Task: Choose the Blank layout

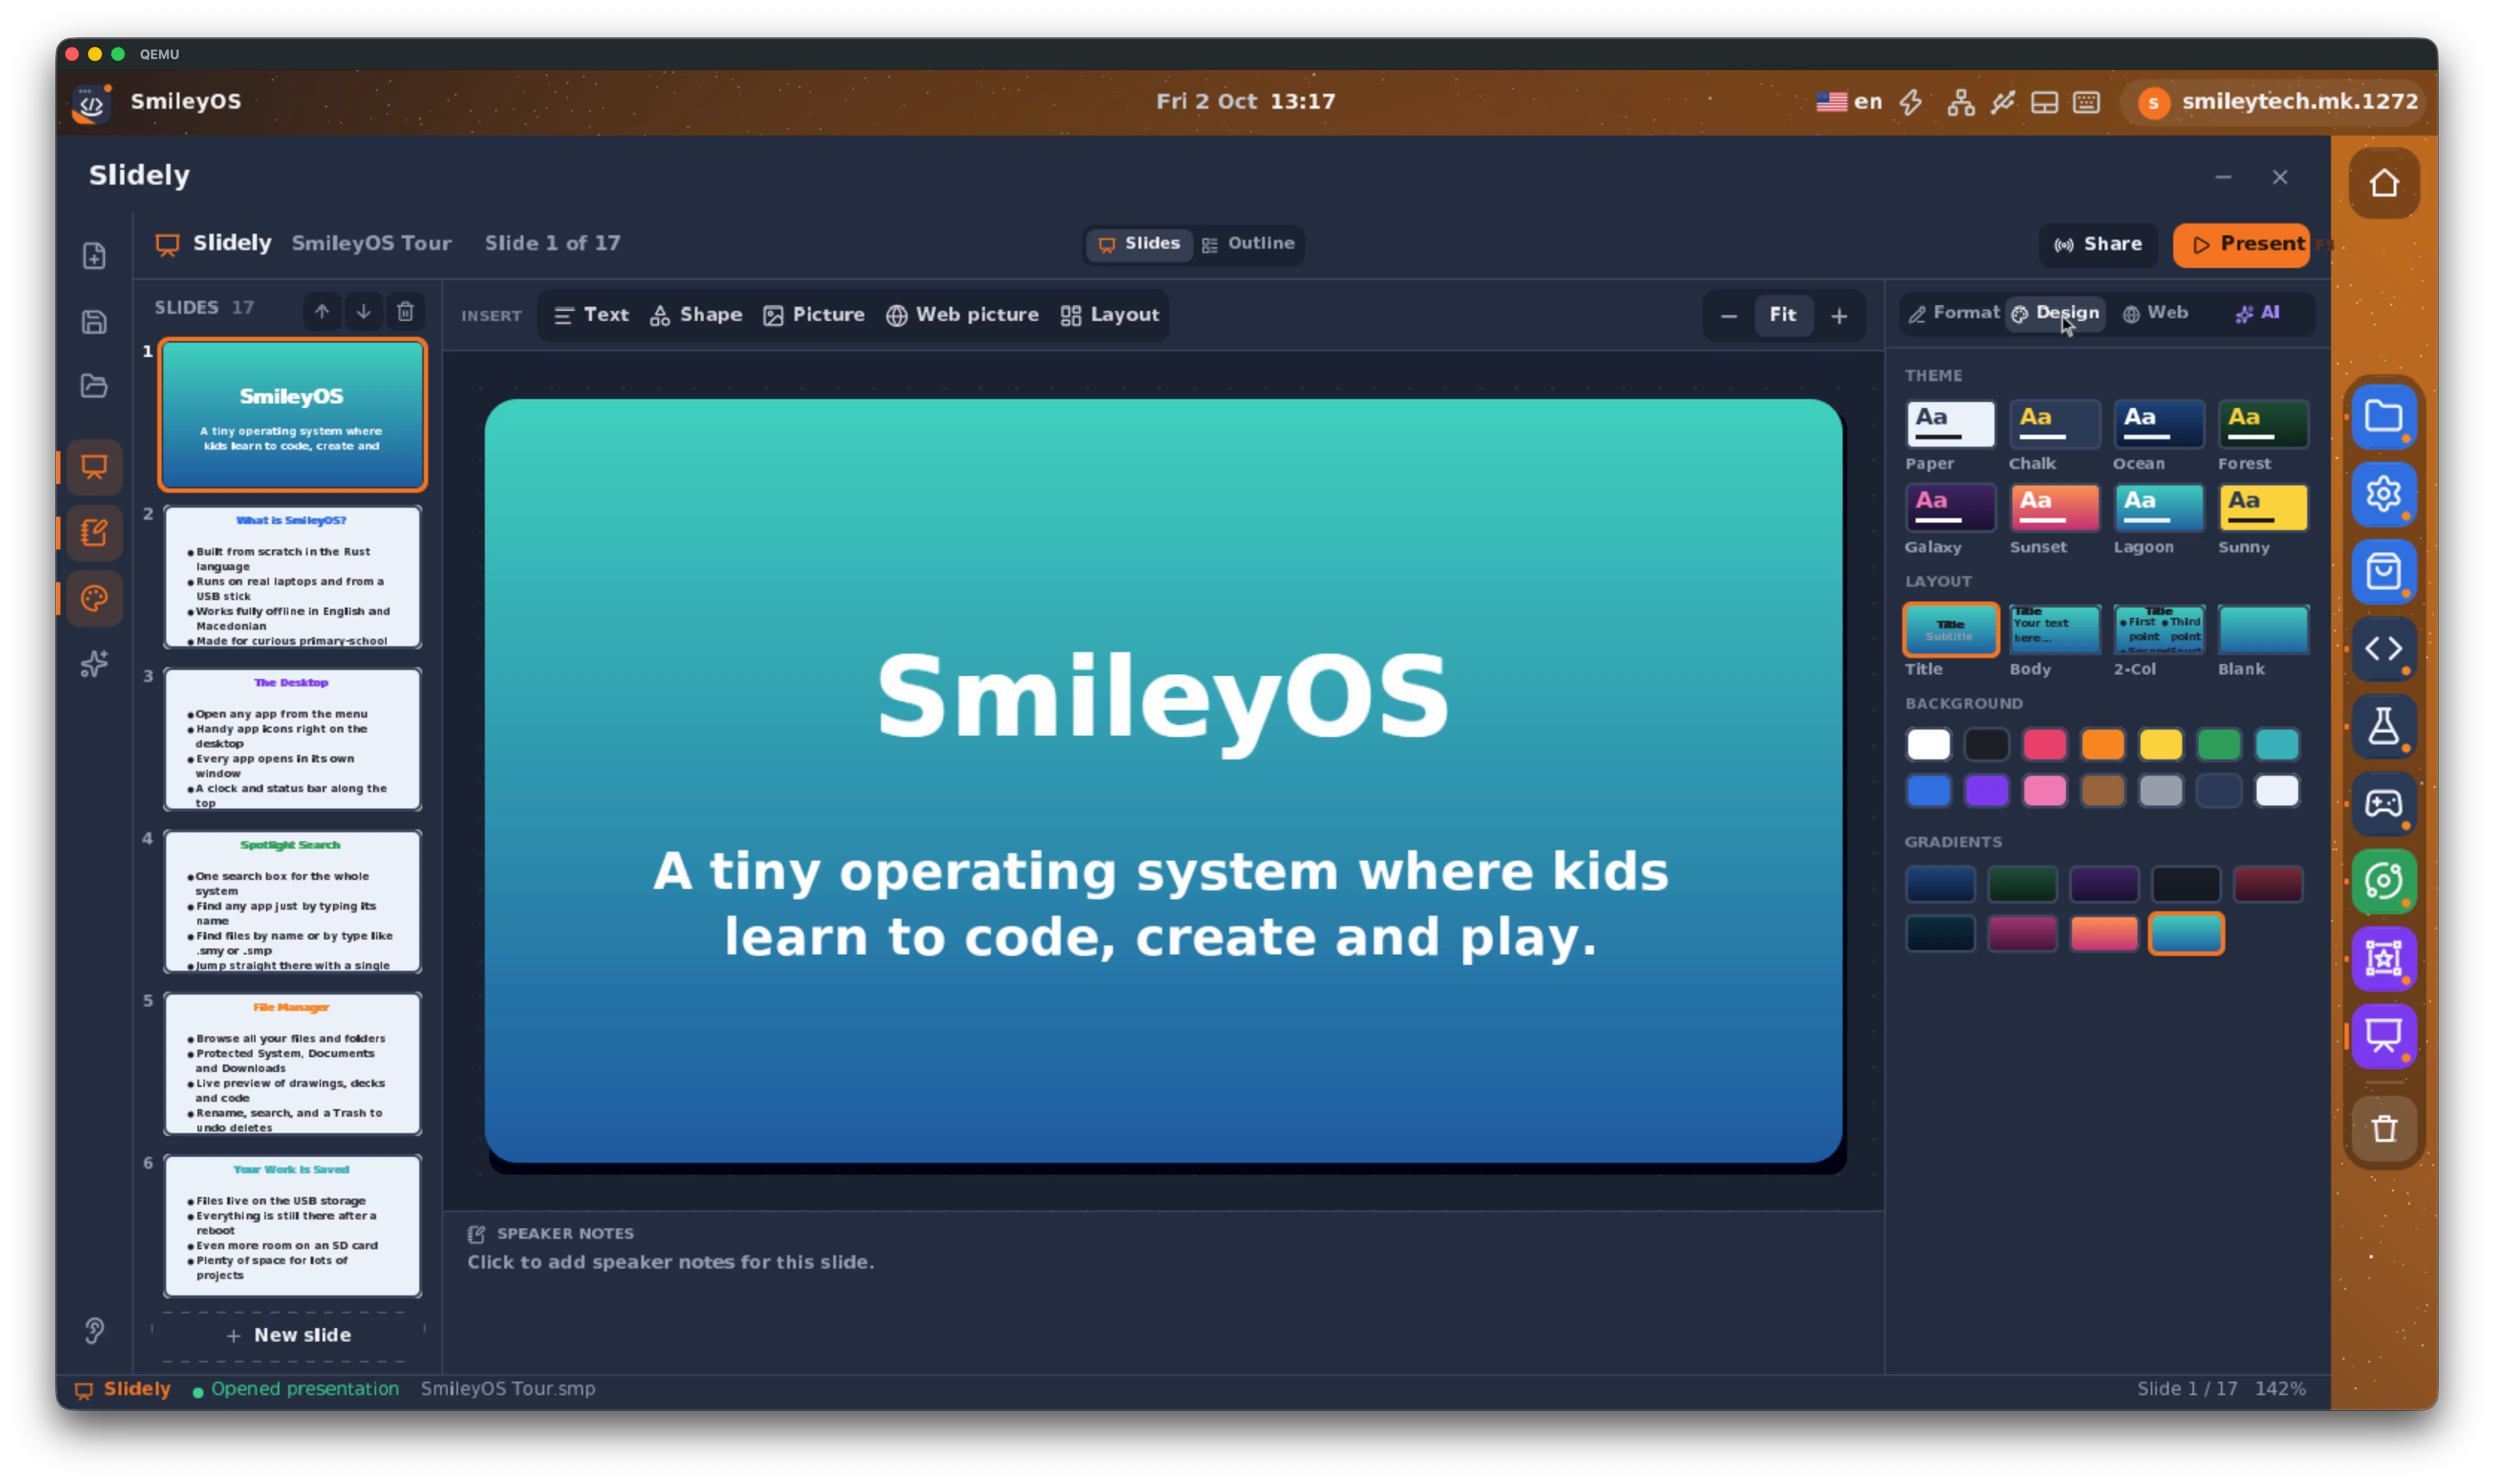Action: [2264, 630]
